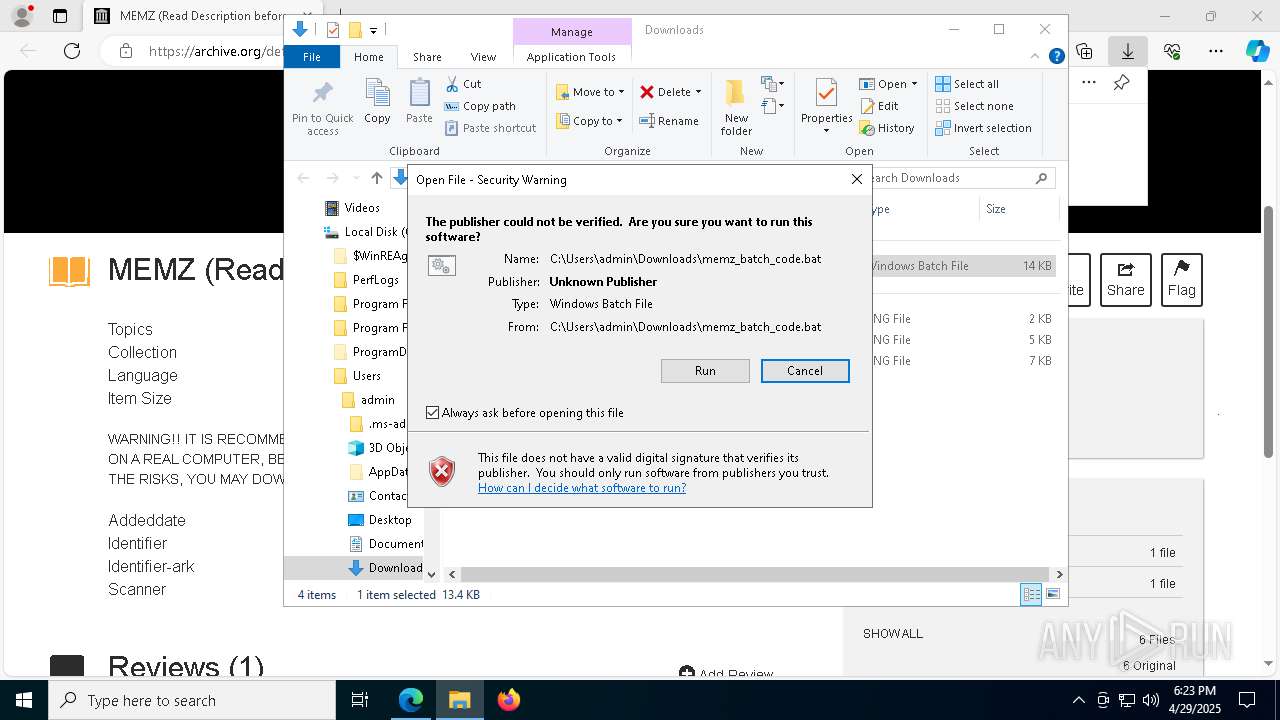Screen dimensions: 1280x720
Task: Select Desktop in the navigation tree
Action: (380, 520)
